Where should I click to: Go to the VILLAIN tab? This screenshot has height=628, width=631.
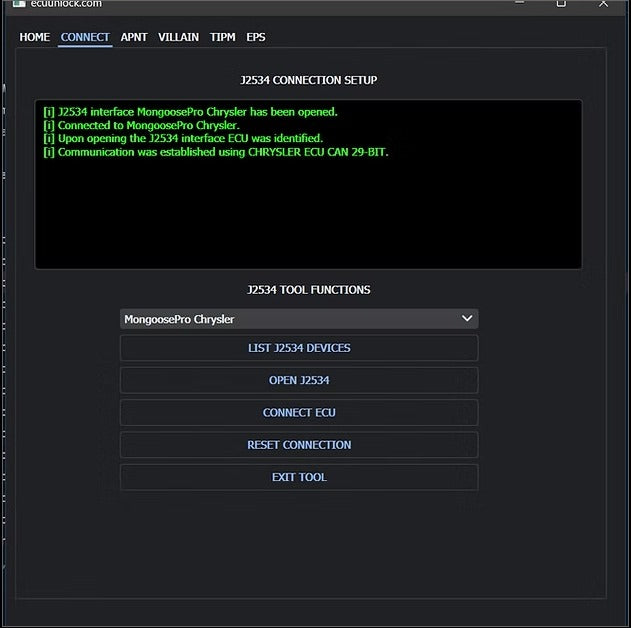(178, 37)
